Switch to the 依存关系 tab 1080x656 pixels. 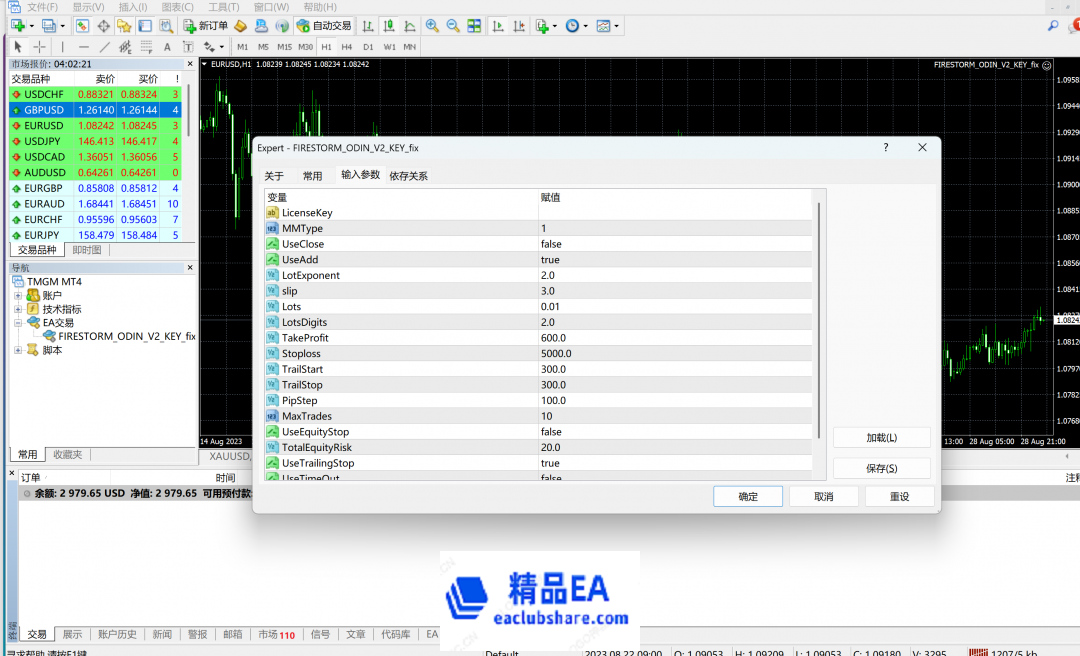[408, 176]
